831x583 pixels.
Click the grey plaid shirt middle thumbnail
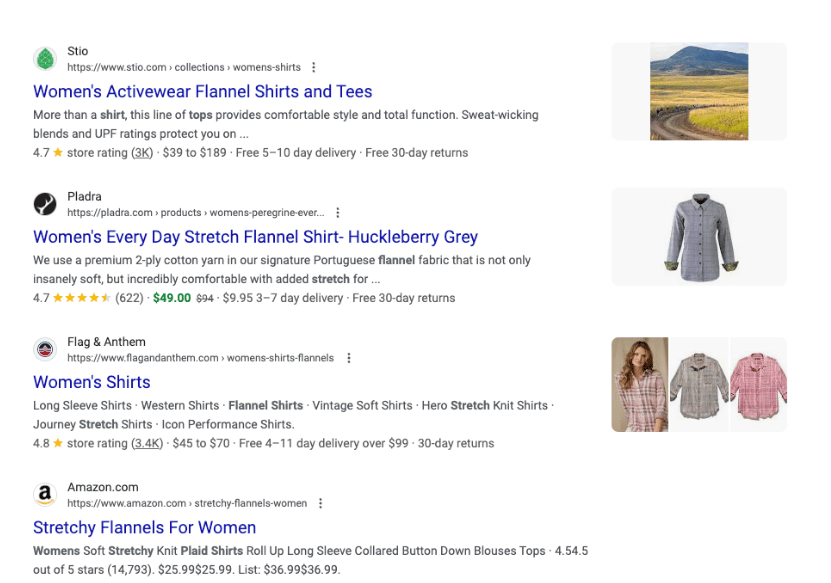(699, 384)
